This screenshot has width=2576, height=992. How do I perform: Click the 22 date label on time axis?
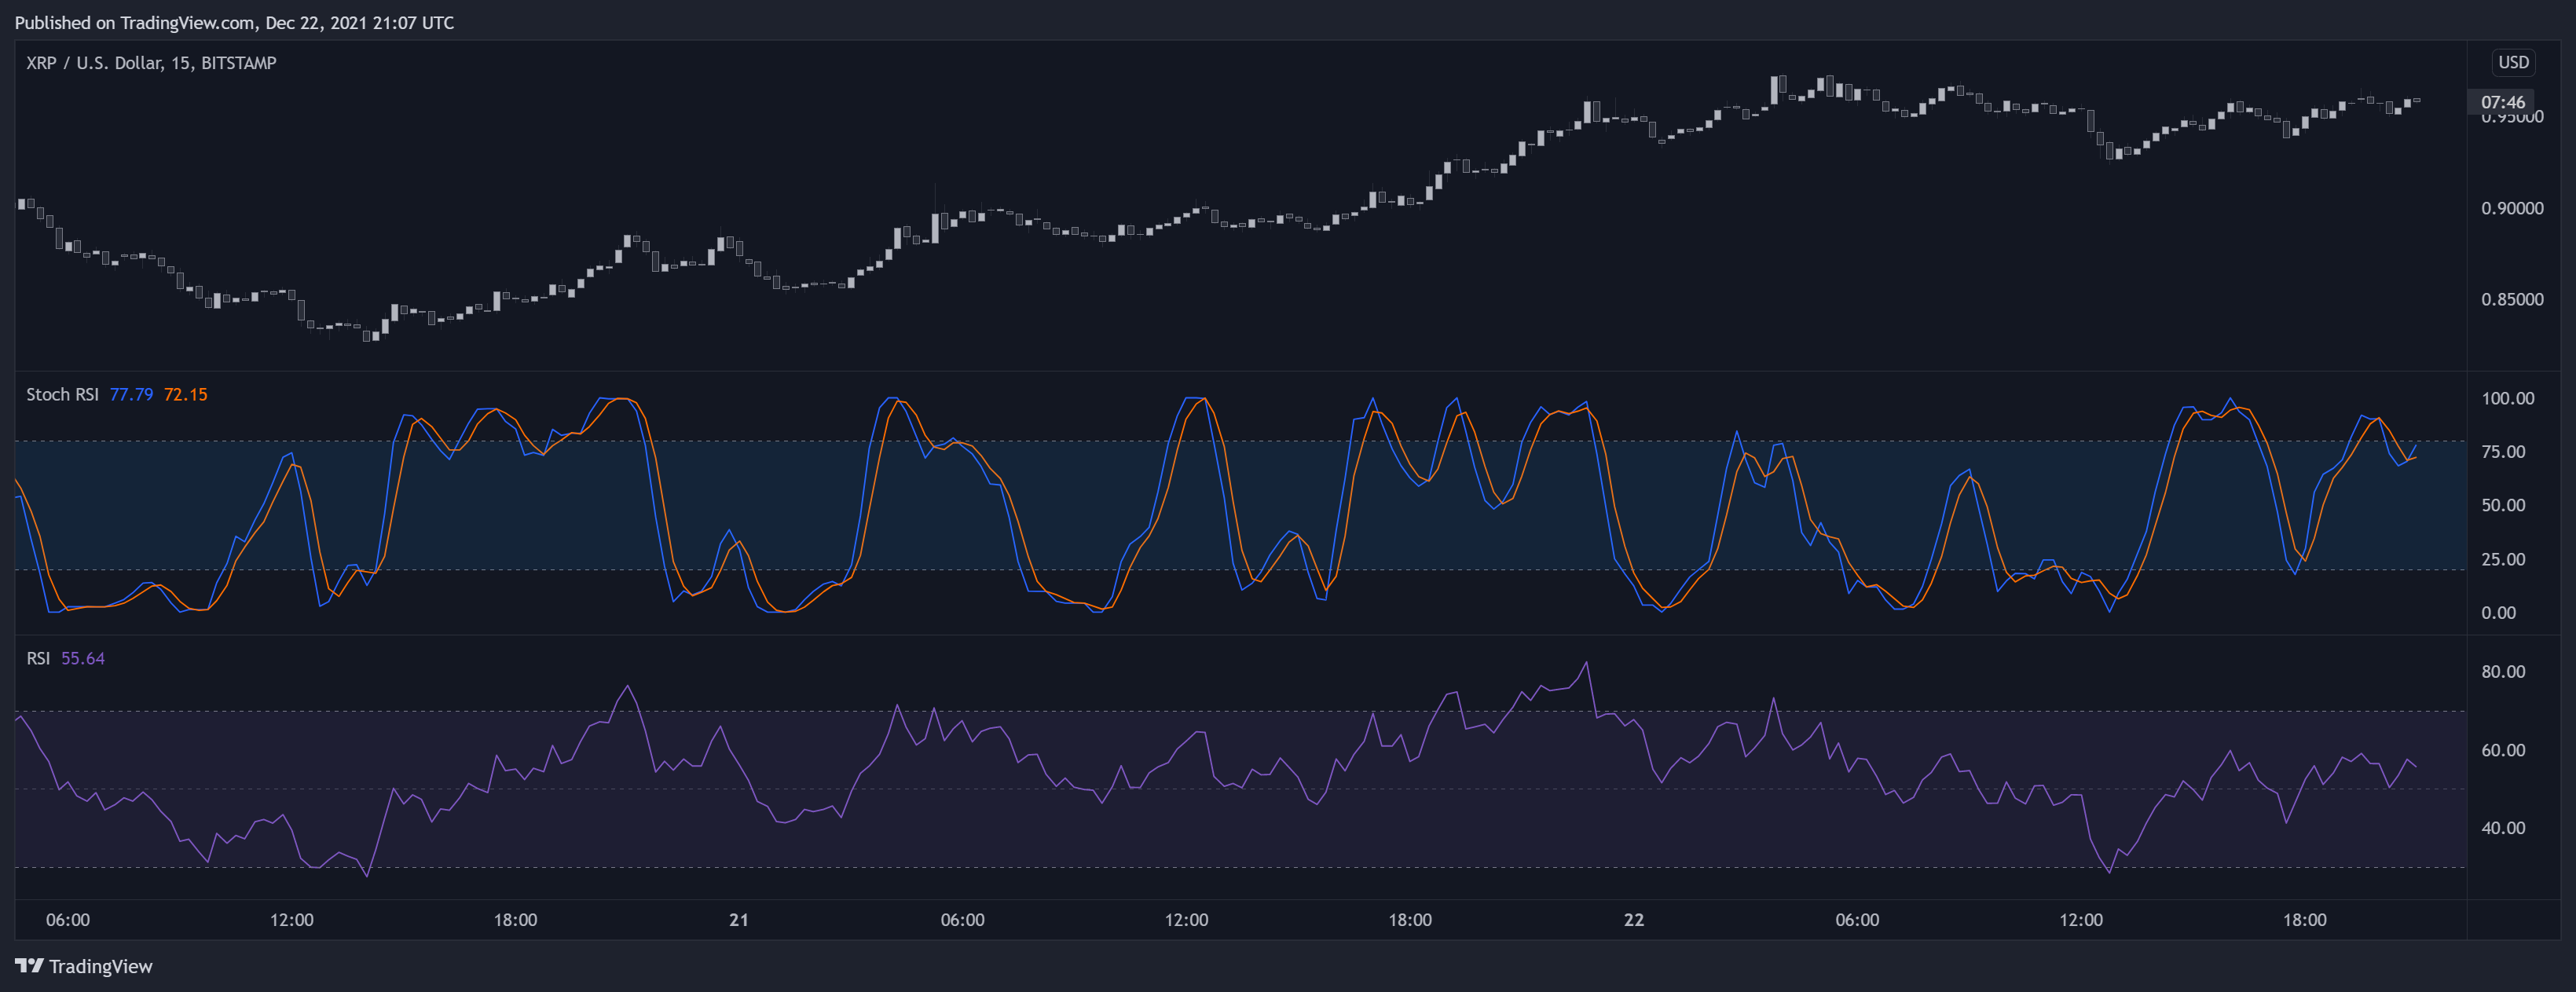[1634, 920]
